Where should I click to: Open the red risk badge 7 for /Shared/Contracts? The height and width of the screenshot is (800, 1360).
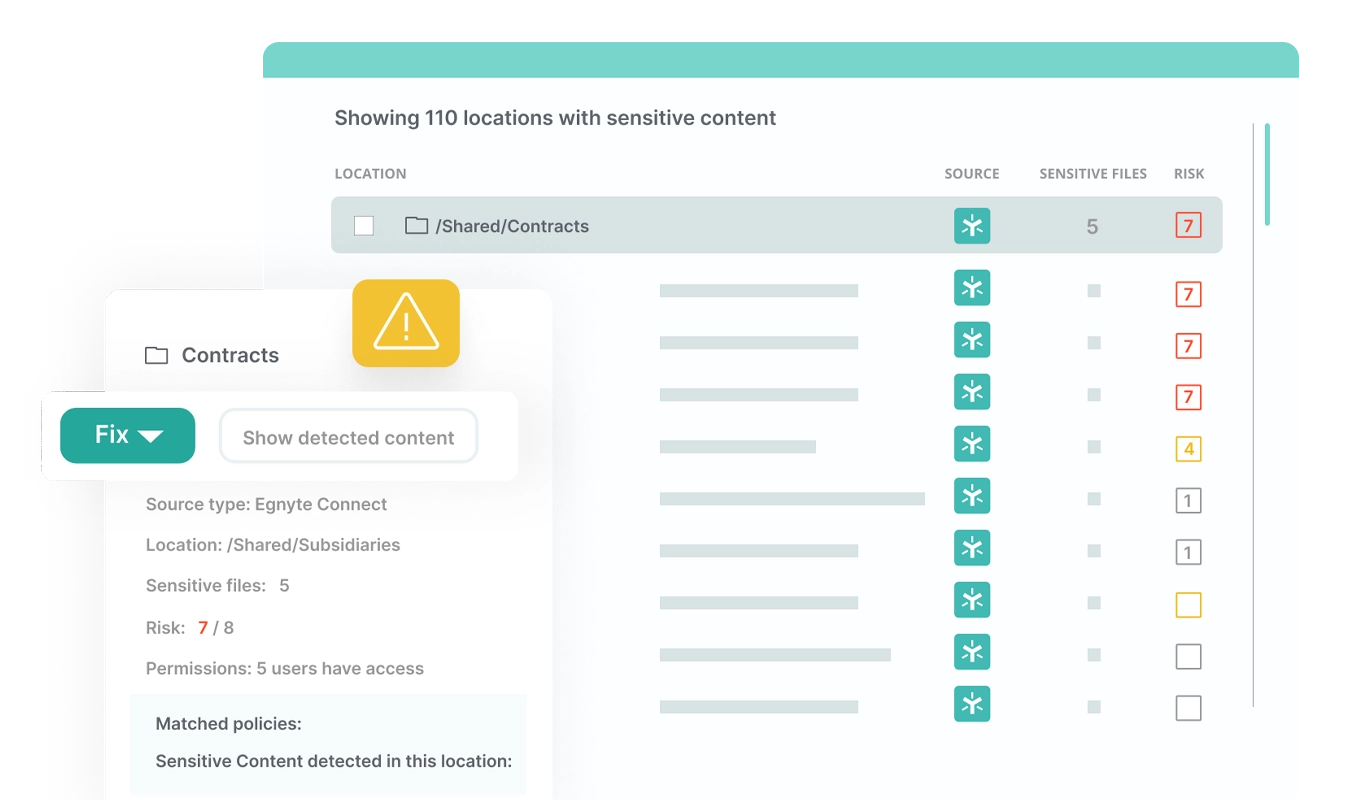point(1188,225)
